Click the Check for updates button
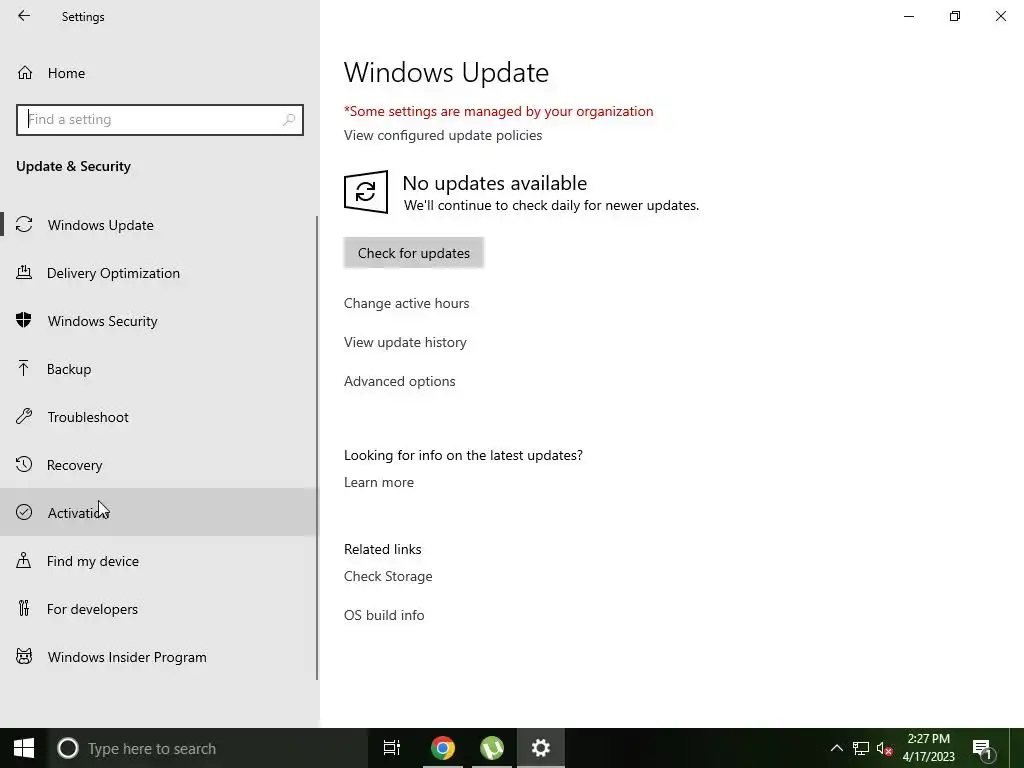 [x=413, y=253]
